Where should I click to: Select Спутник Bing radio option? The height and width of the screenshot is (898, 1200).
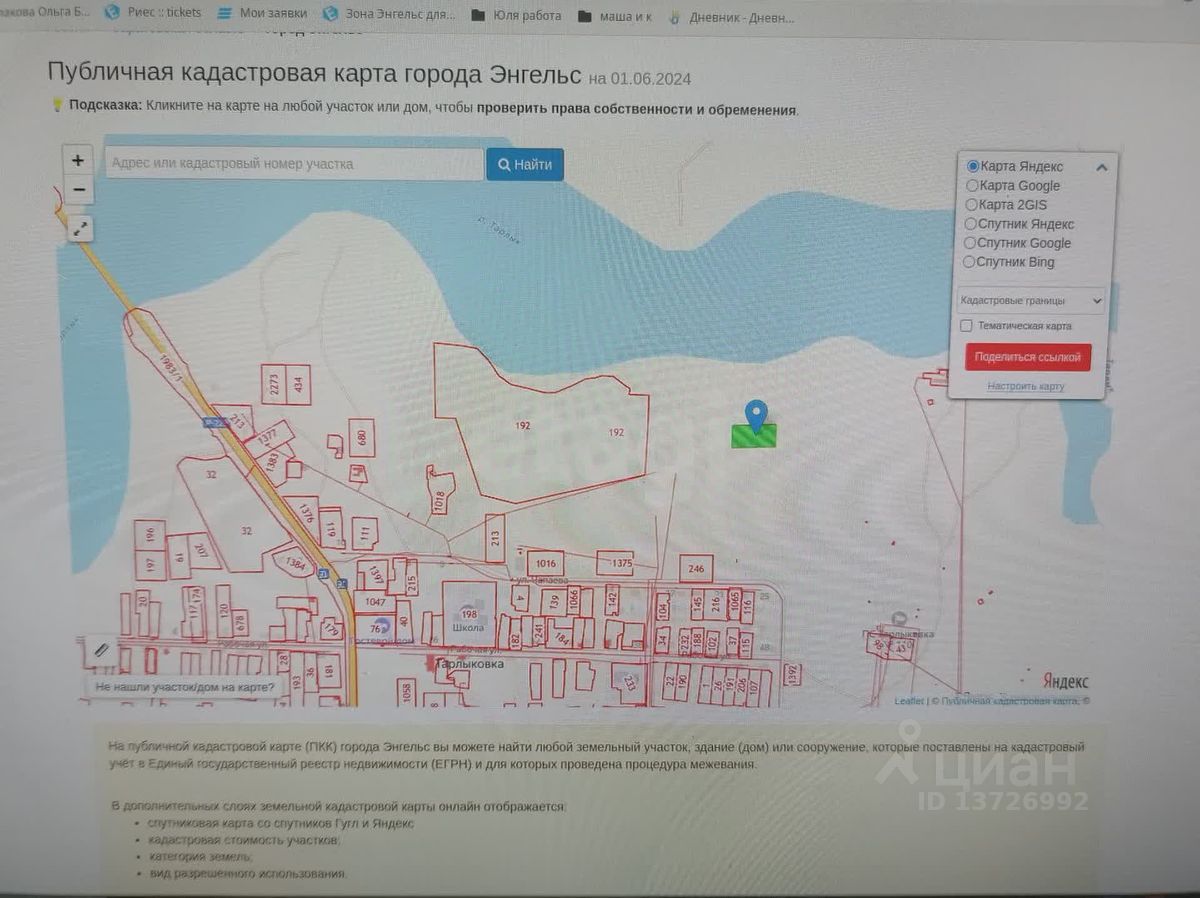[969, 262]
